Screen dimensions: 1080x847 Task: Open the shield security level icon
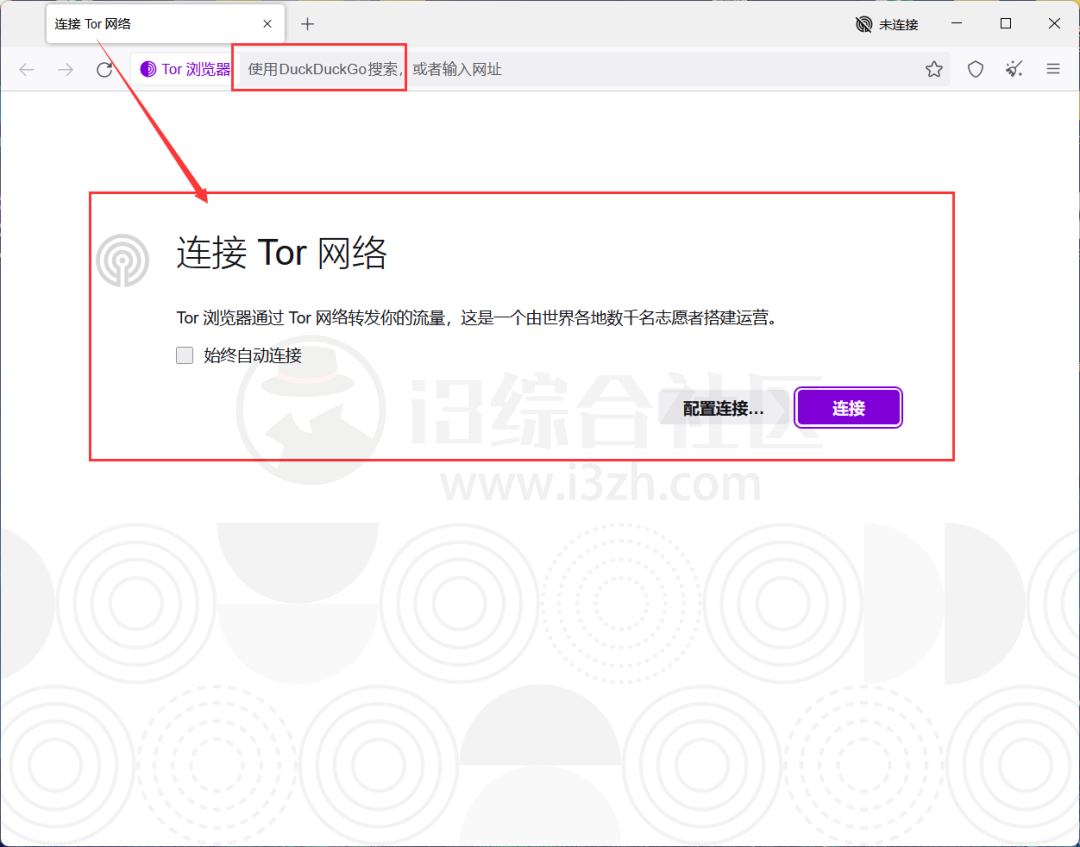point(975,69)
